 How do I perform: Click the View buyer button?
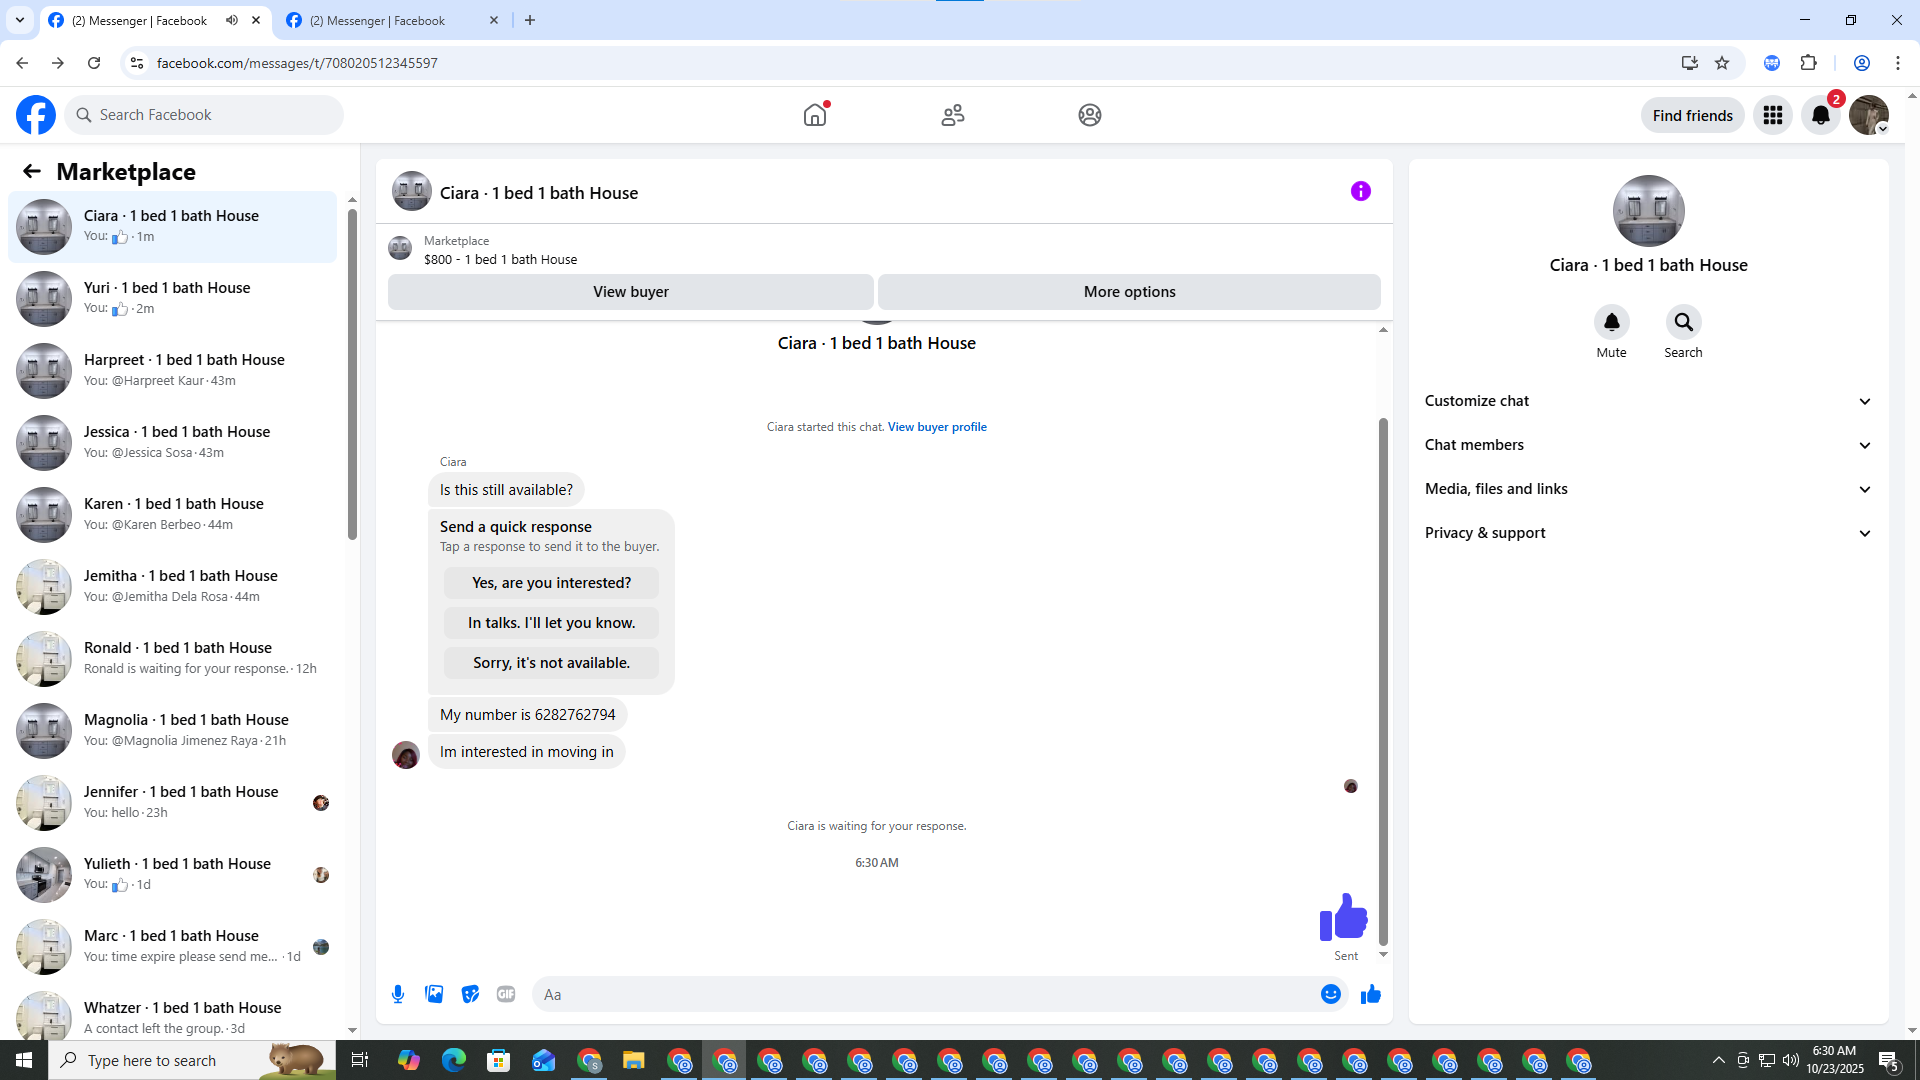[x=630, y=292]
